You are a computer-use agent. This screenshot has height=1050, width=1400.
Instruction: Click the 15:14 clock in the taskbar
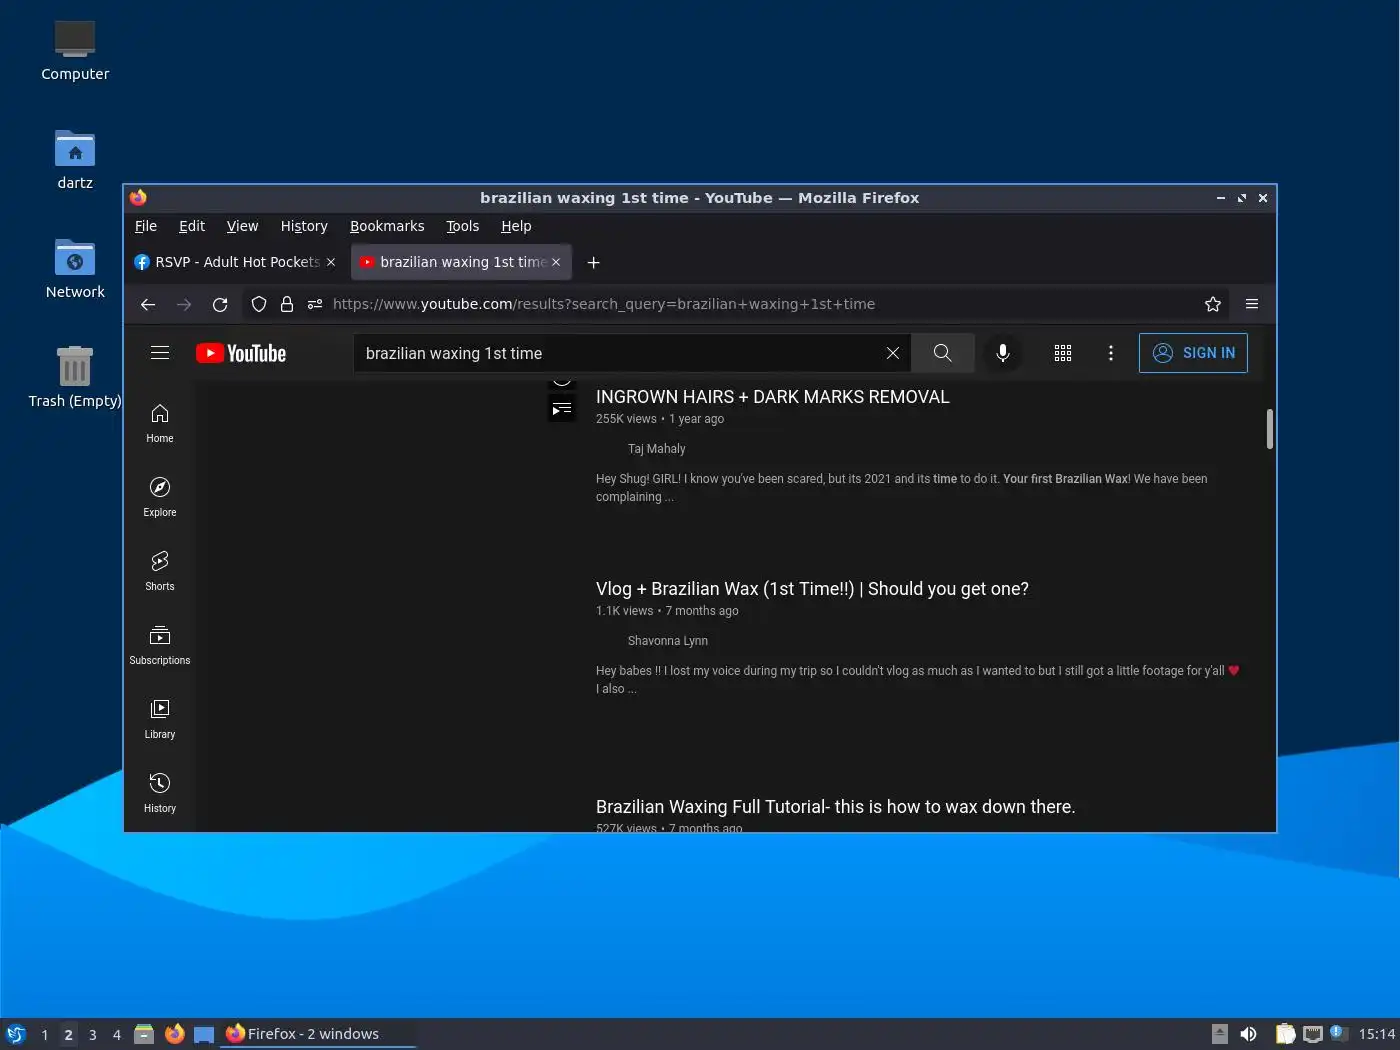(x=1377, y=1034)
